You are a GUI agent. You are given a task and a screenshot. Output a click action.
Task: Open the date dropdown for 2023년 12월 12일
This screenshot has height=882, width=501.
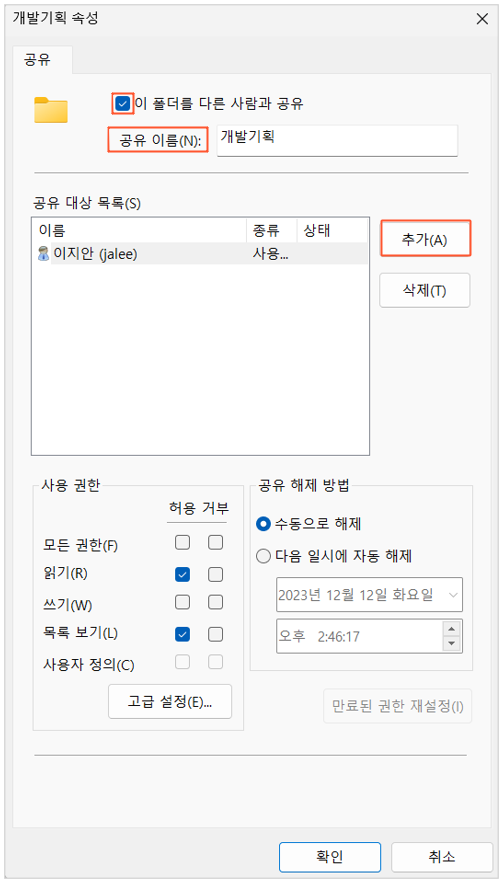tap(452, 595)
